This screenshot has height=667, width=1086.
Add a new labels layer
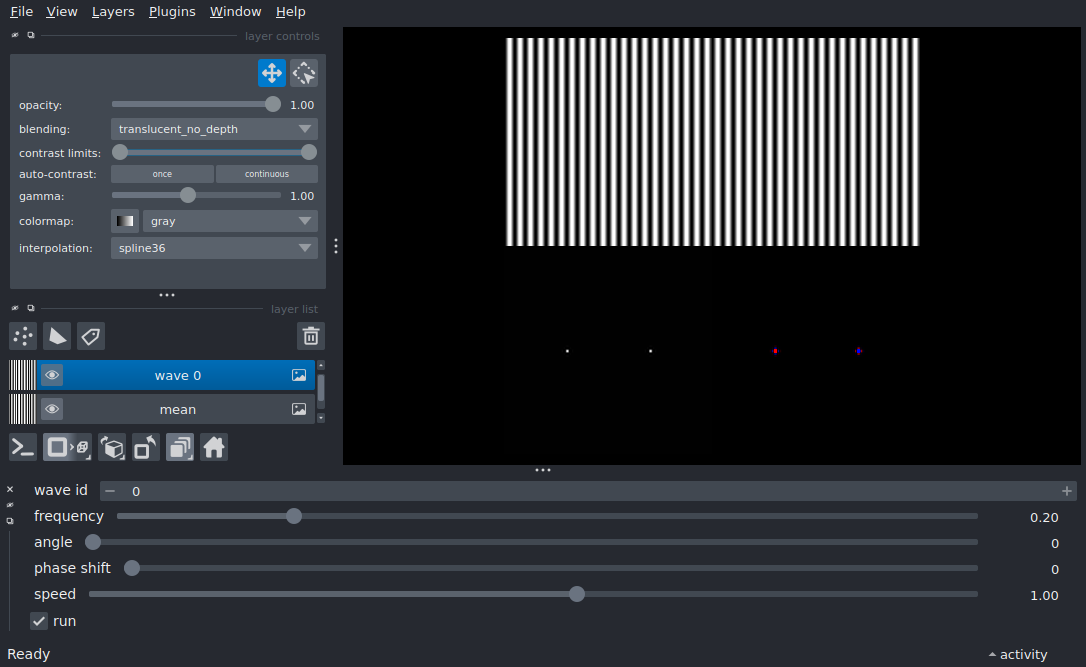[x=91, y=336]
